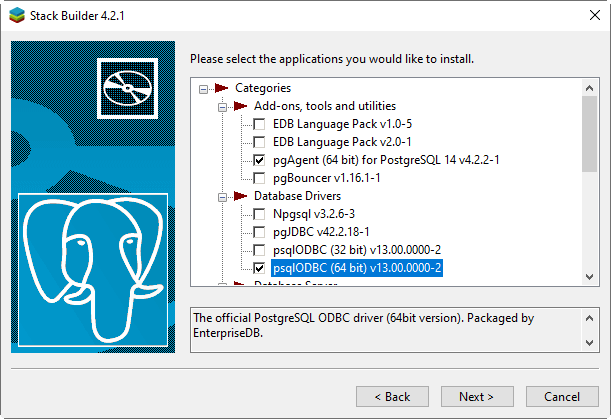Check the EDB Language Pack v1.0-5 box
The height and width of the screenshot is (419, 611).
[259, 124]
